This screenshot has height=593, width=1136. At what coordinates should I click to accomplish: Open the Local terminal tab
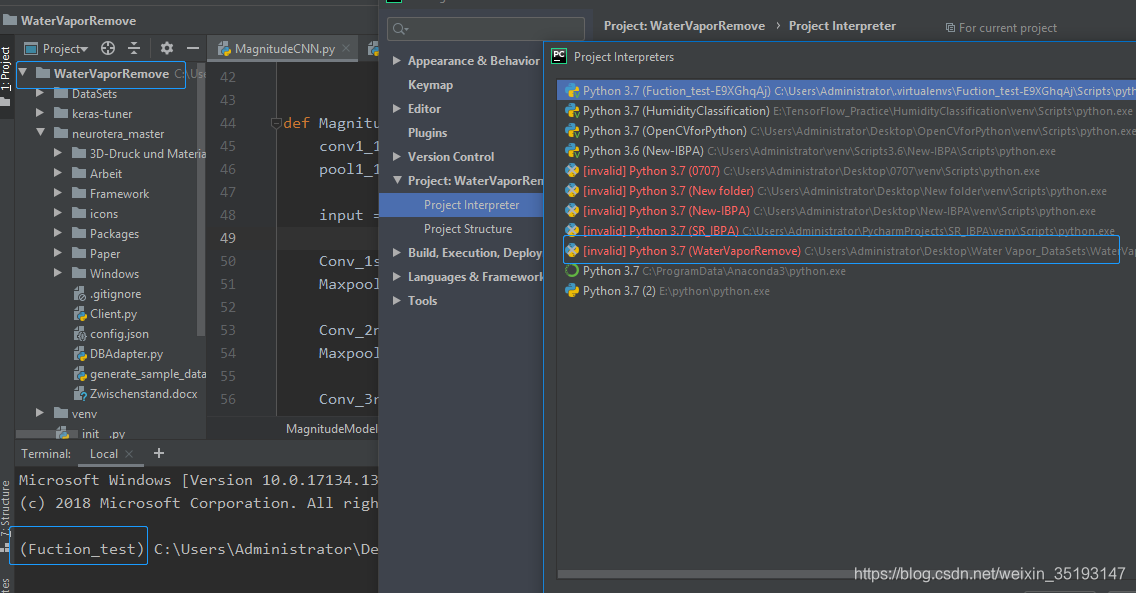104,454
